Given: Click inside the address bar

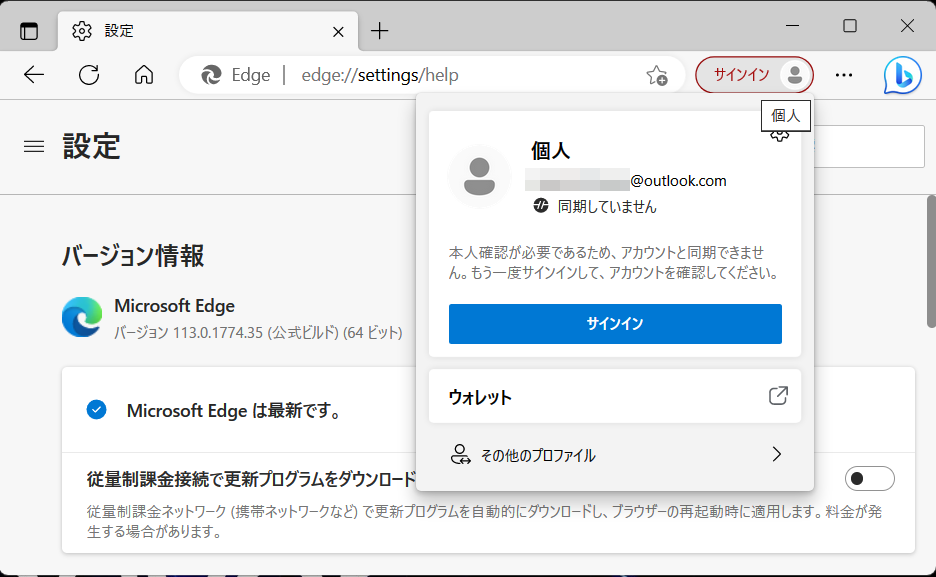Looking at the screenshot, I should tap(420, 74).
